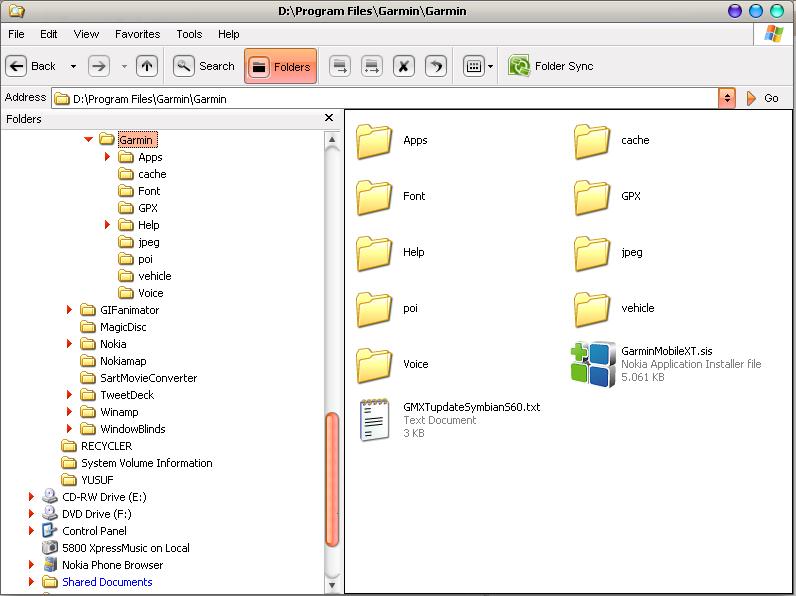Open the File menu
Viewport: 796px width, 596px height.
click(16, 34)
